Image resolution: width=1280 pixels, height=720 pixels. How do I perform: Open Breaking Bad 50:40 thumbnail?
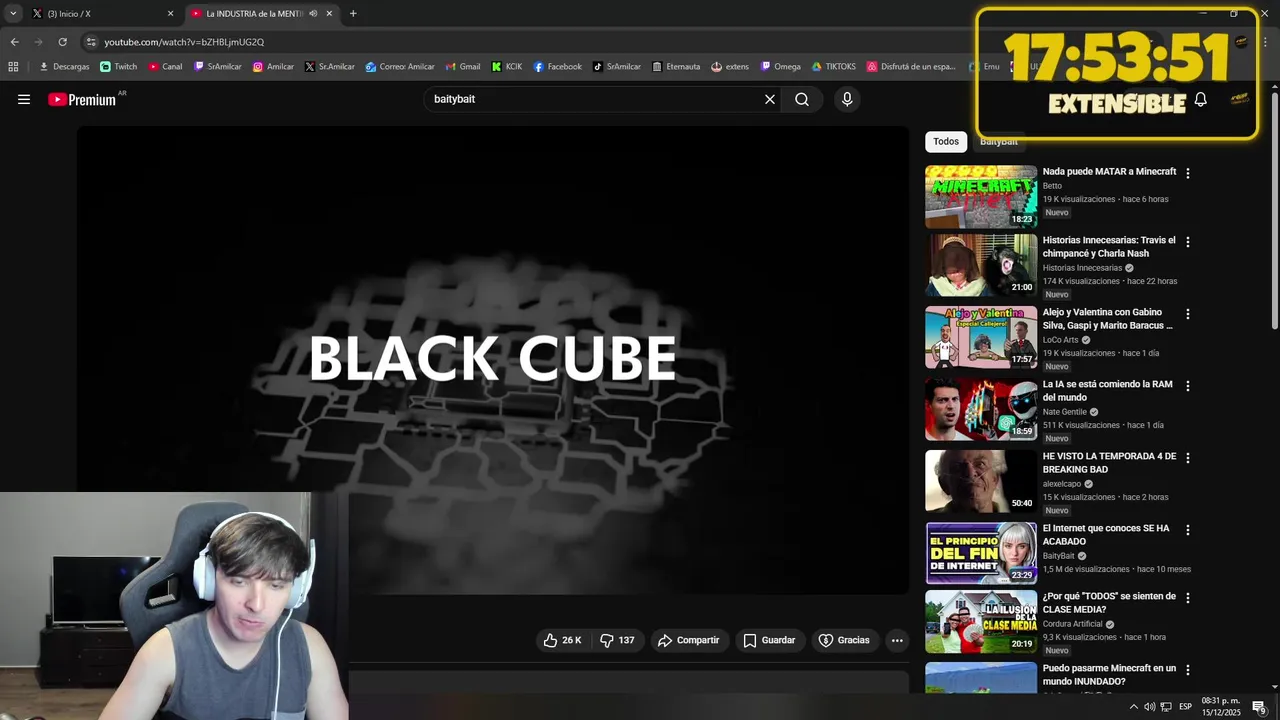[x=981, y=481]
